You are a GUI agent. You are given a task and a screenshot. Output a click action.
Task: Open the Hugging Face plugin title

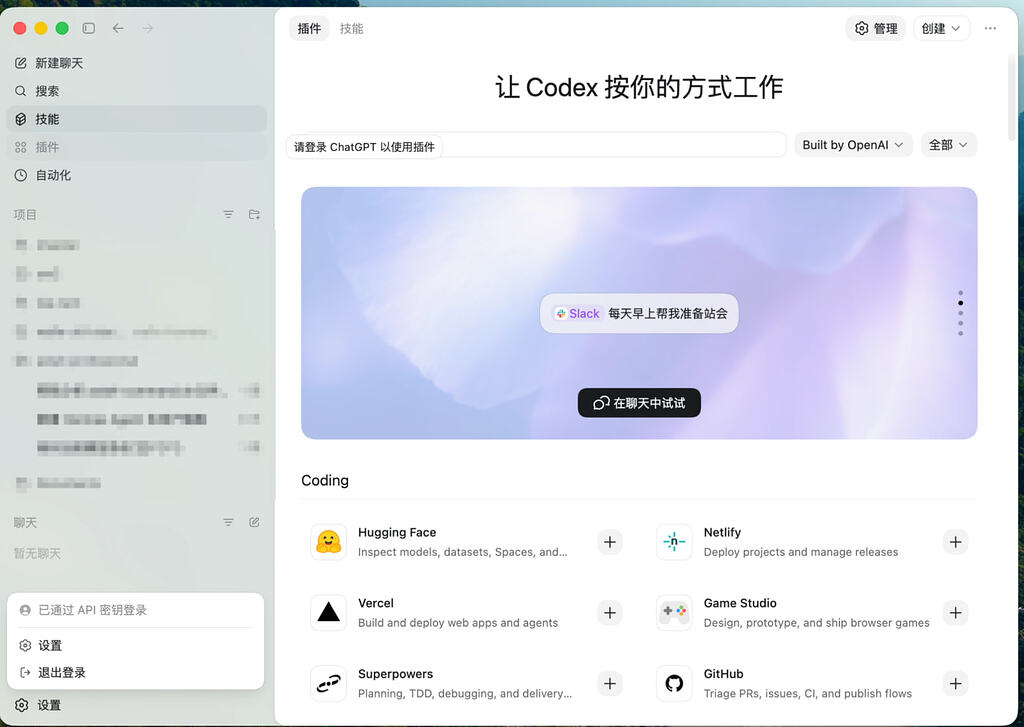click(397, 532)
